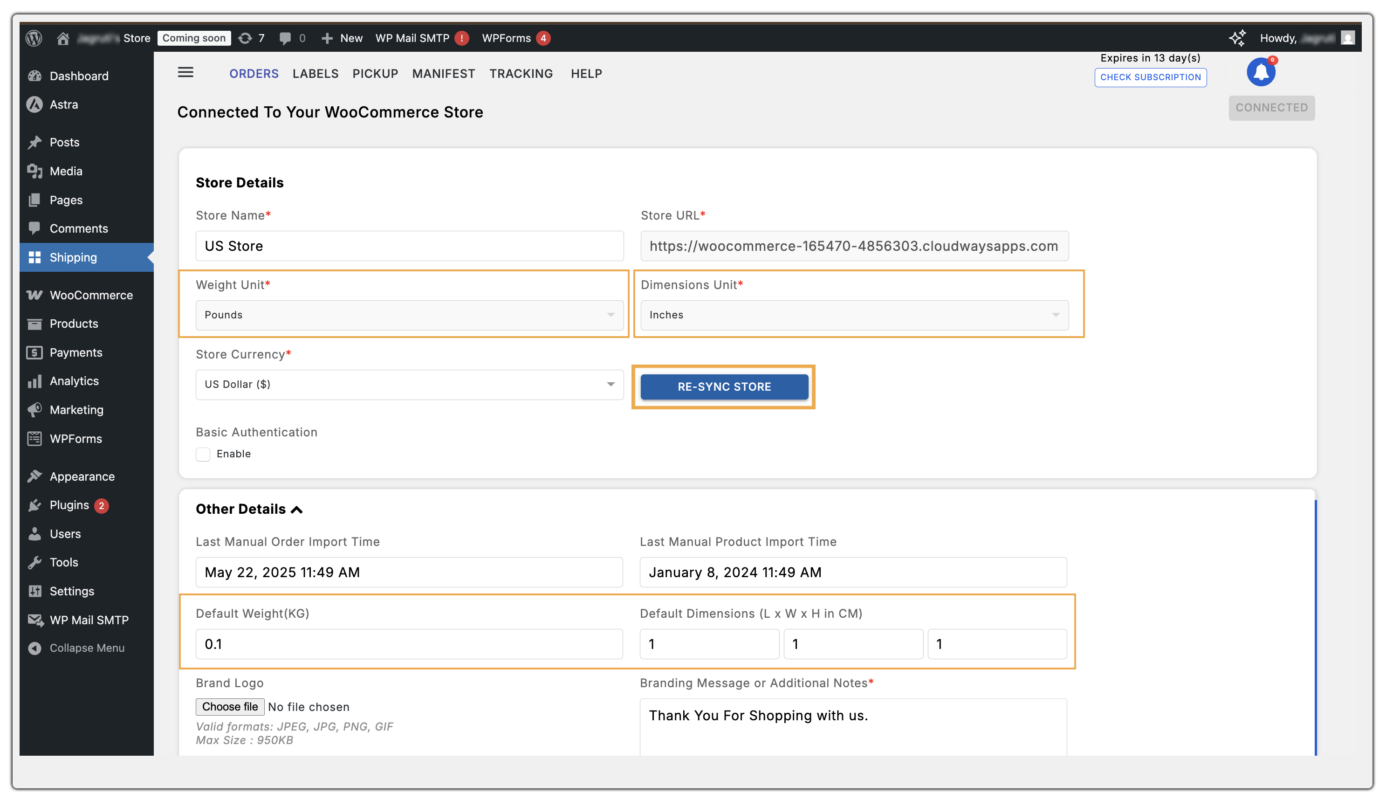Click the Tools wrench icon

click(35, 562)
